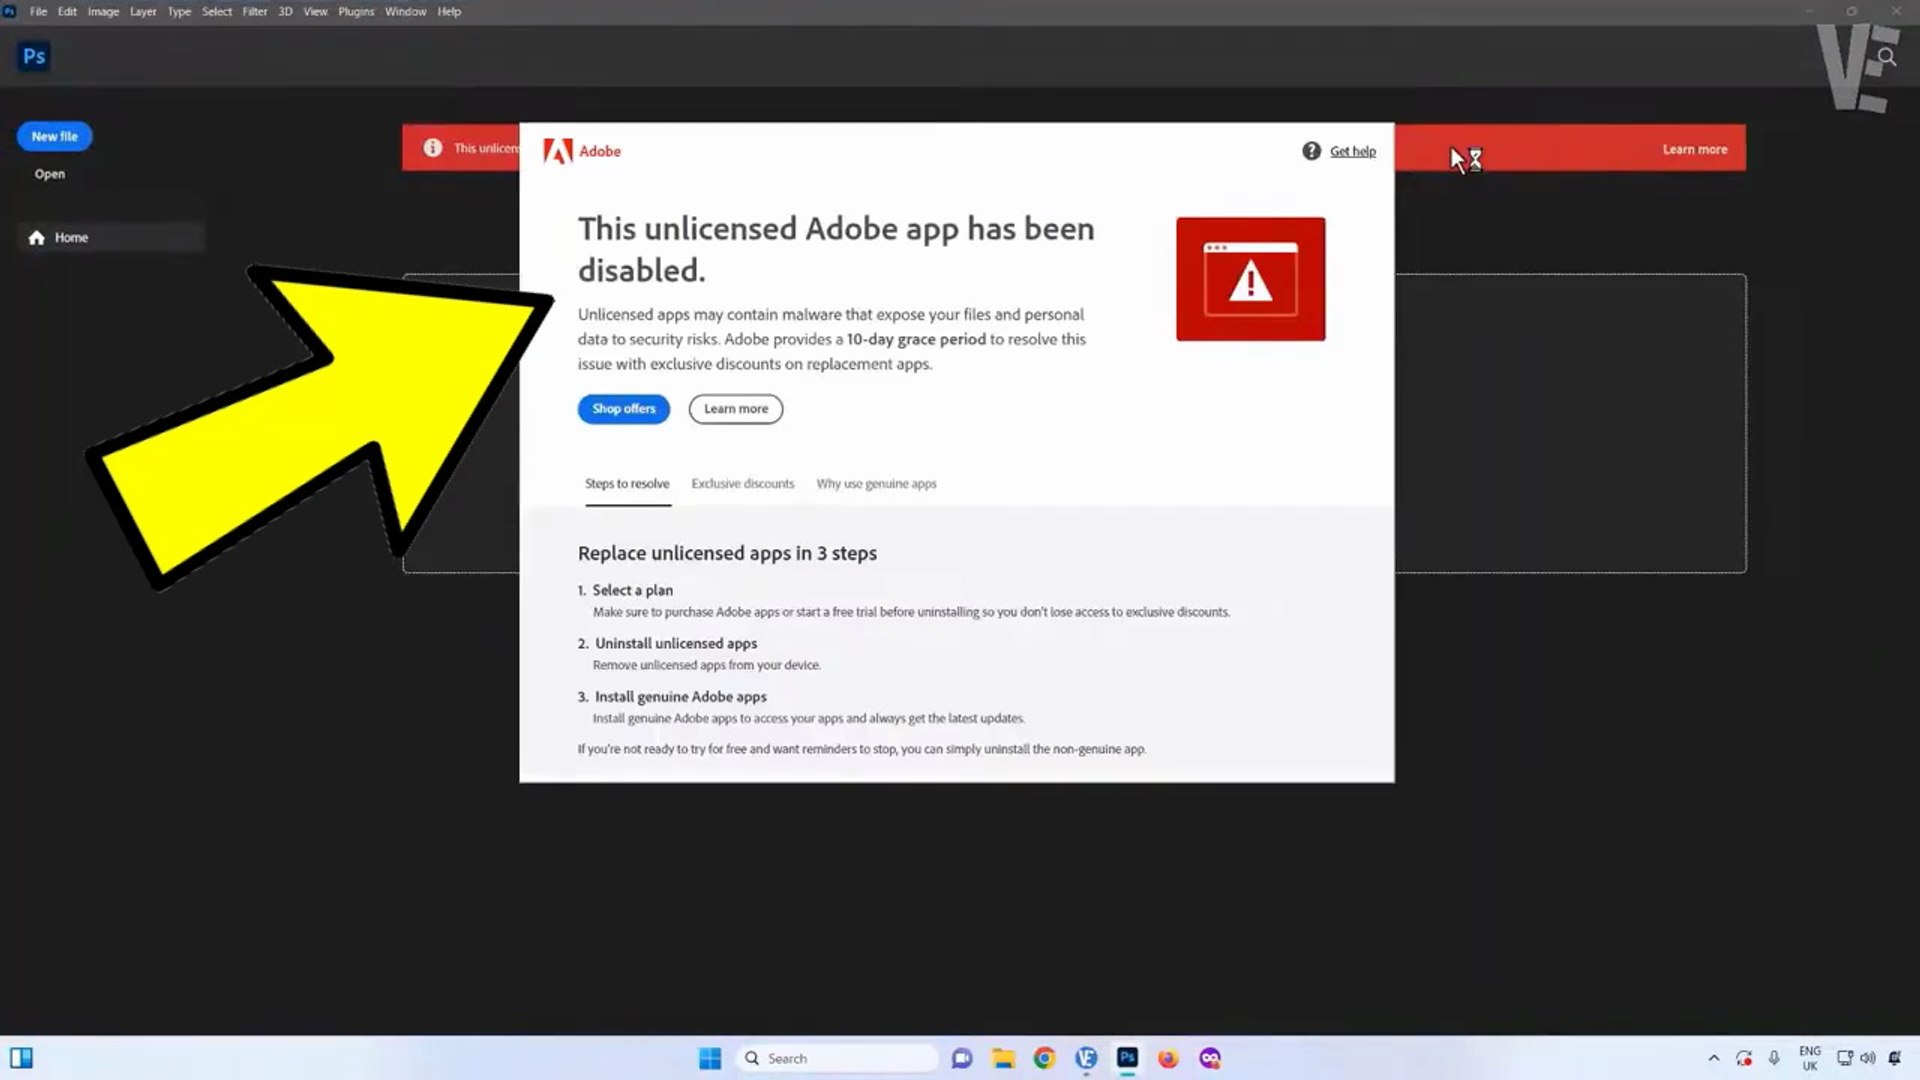
Task: Click the New file button
Action: coord(54,137)
